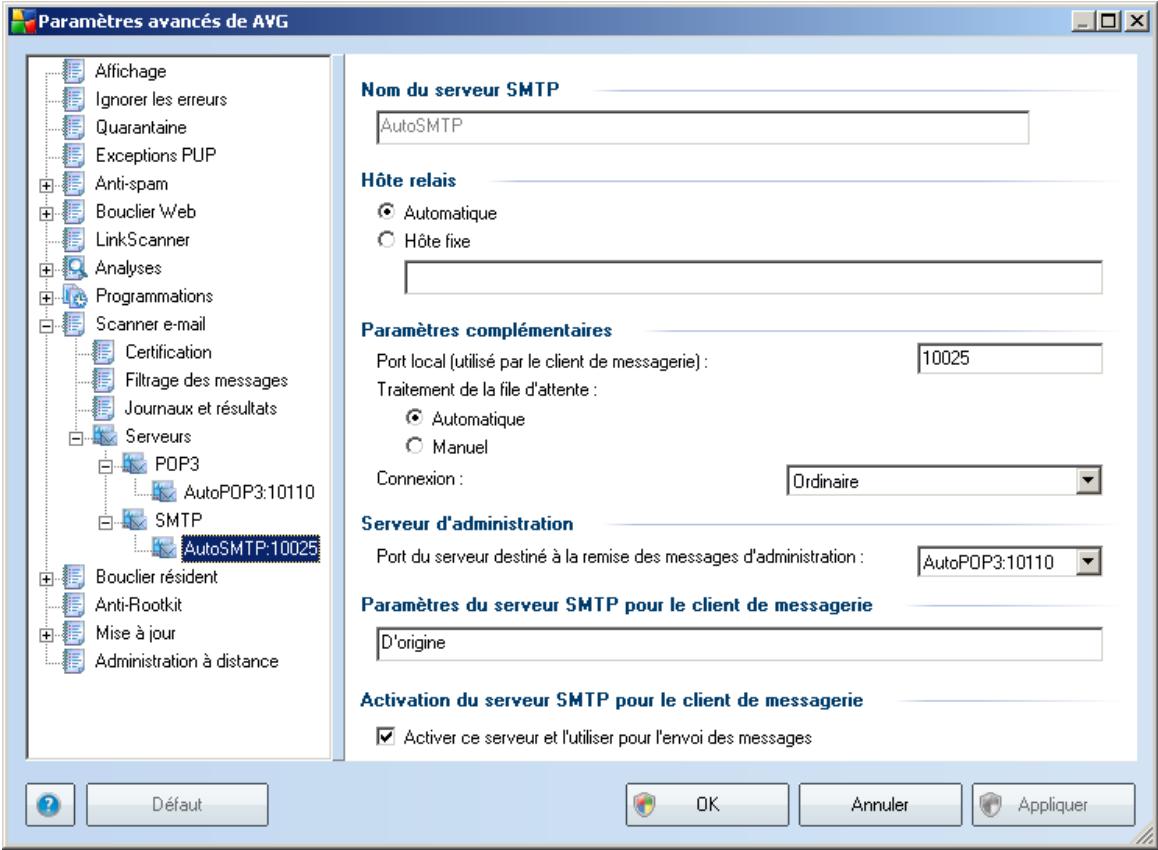The image size is (1158, 850).
Task: Click the Anti-spam page icon
Action: click(73, 183)
